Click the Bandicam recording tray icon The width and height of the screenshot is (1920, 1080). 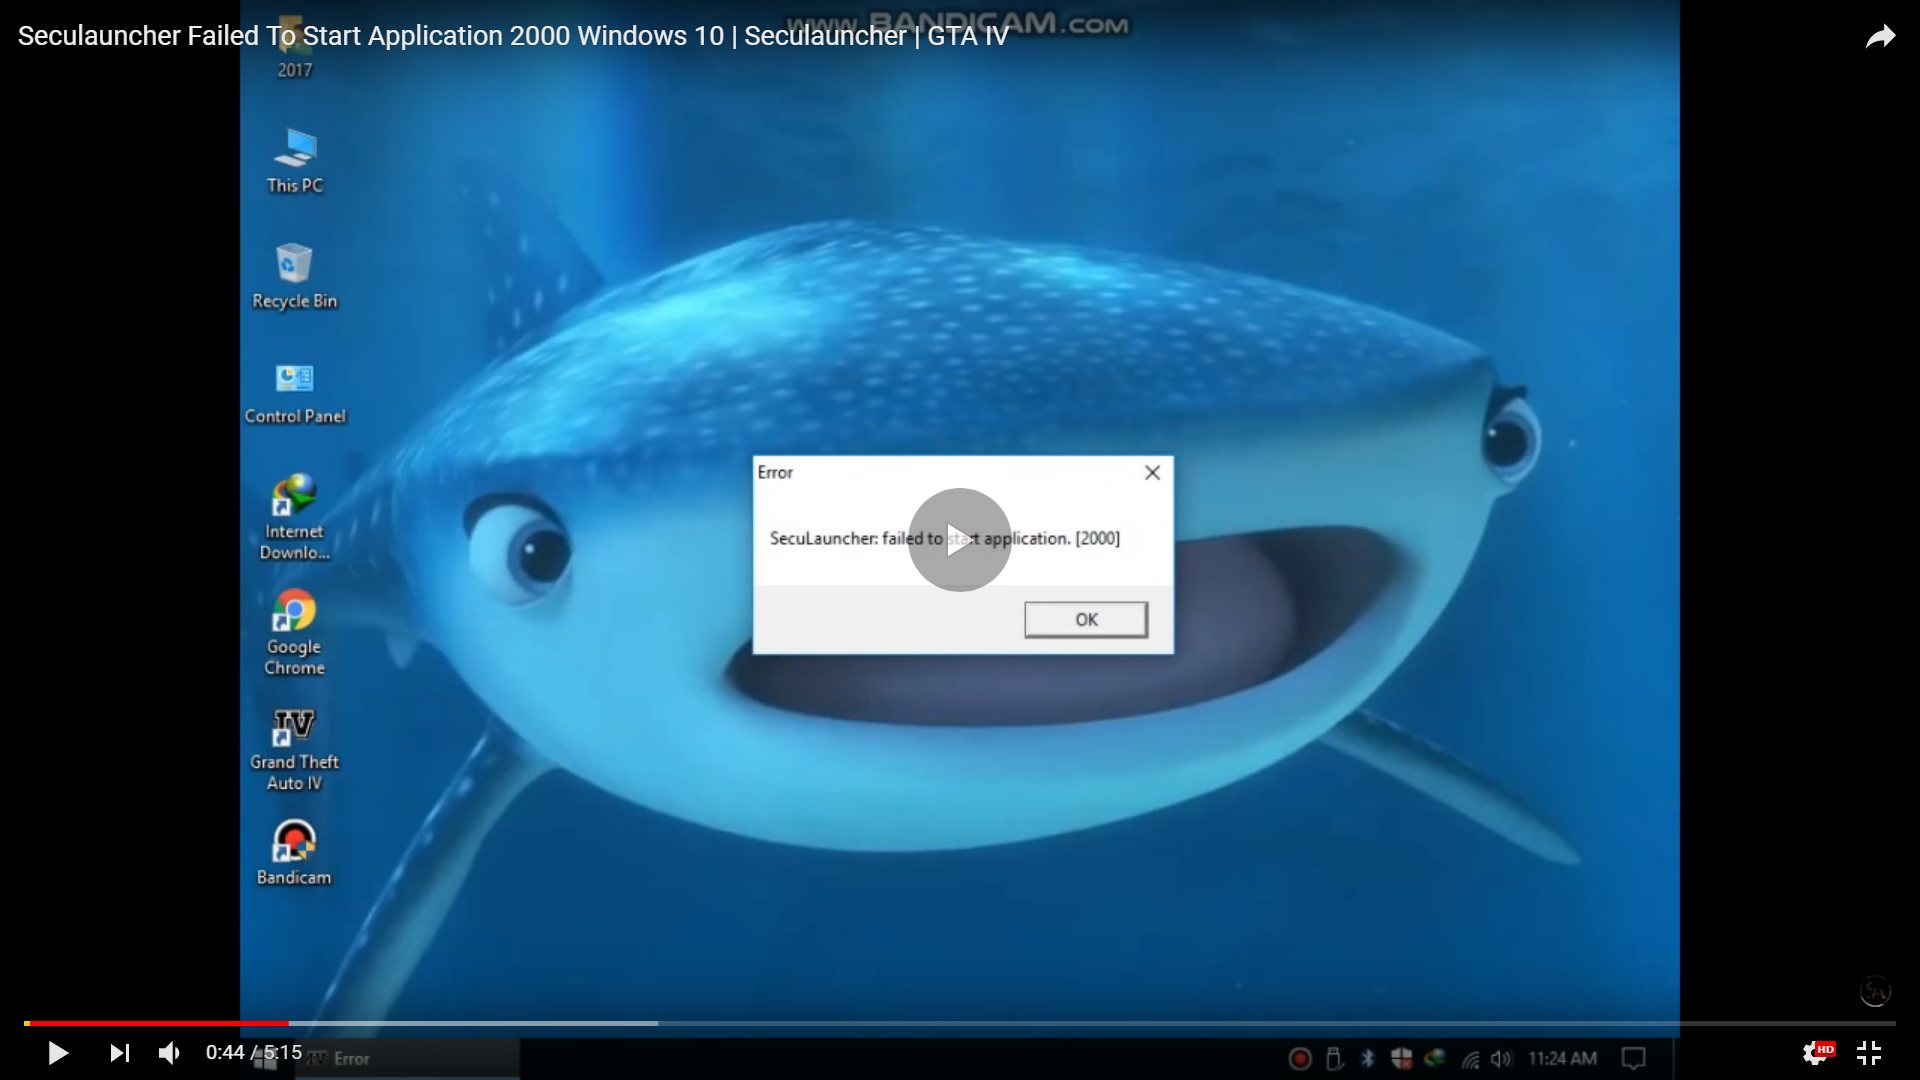coord(1300,1058)
